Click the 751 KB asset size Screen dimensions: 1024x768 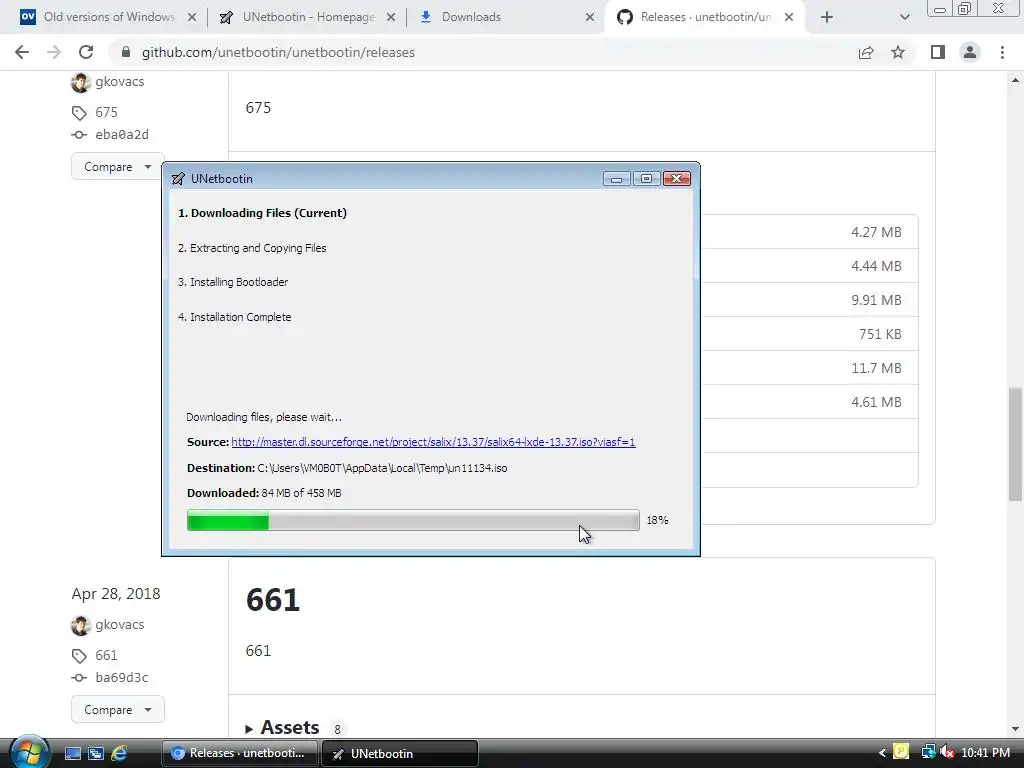(880, 334)
